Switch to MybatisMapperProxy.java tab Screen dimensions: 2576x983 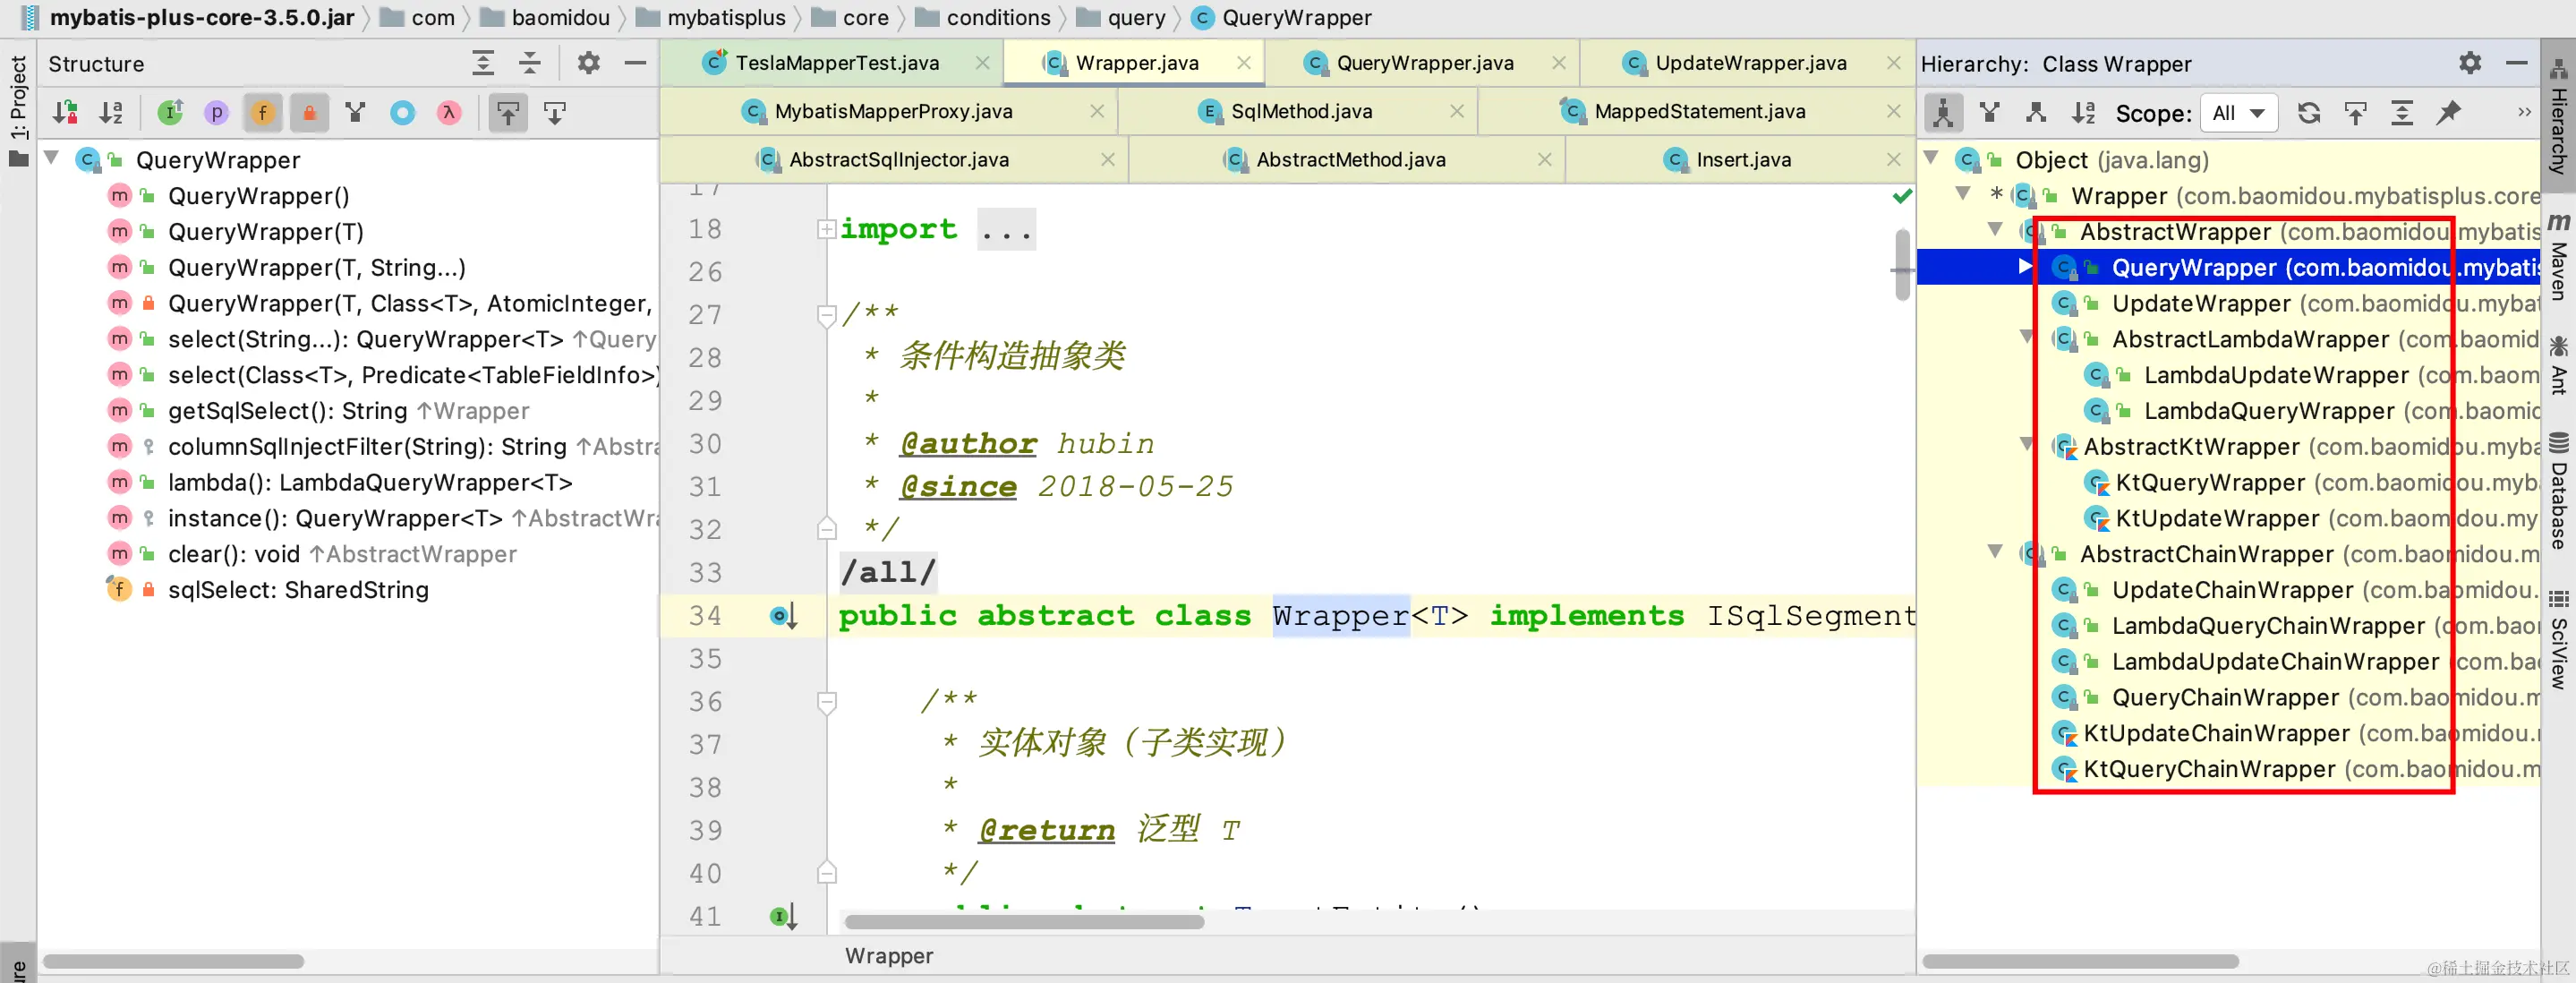[893, 111]
